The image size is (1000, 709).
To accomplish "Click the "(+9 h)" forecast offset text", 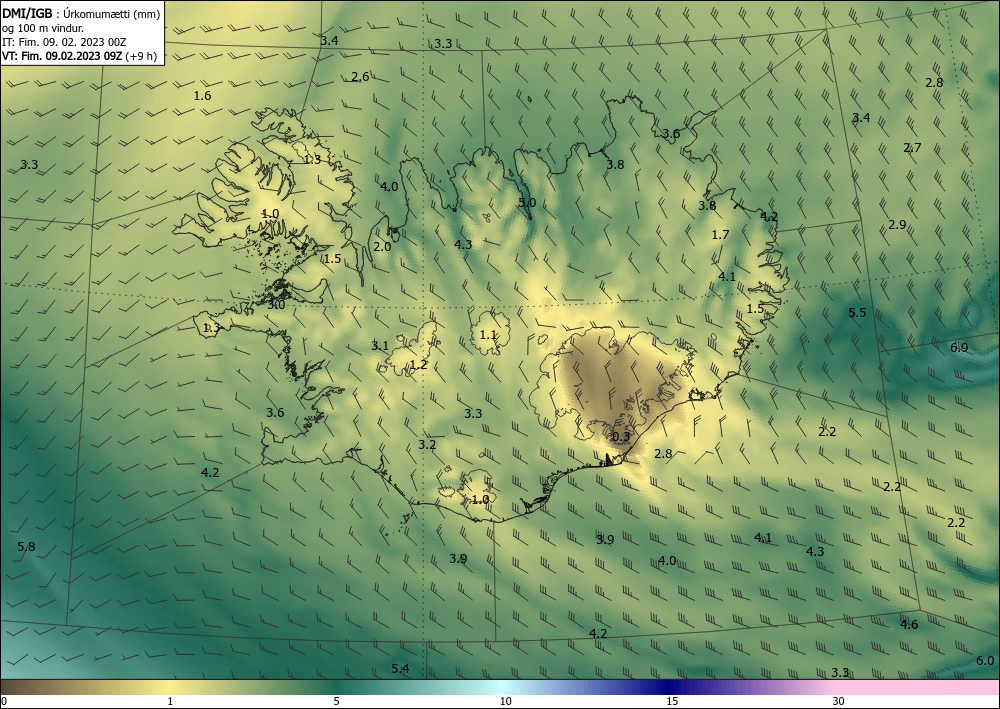I will point(141,55).
